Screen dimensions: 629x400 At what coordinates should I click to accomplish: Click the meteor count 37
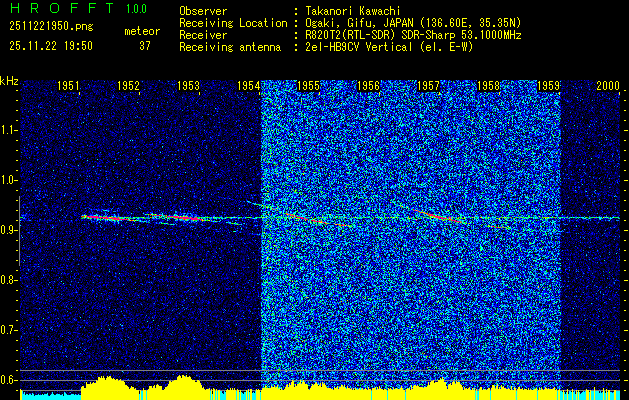coord(145,46)
